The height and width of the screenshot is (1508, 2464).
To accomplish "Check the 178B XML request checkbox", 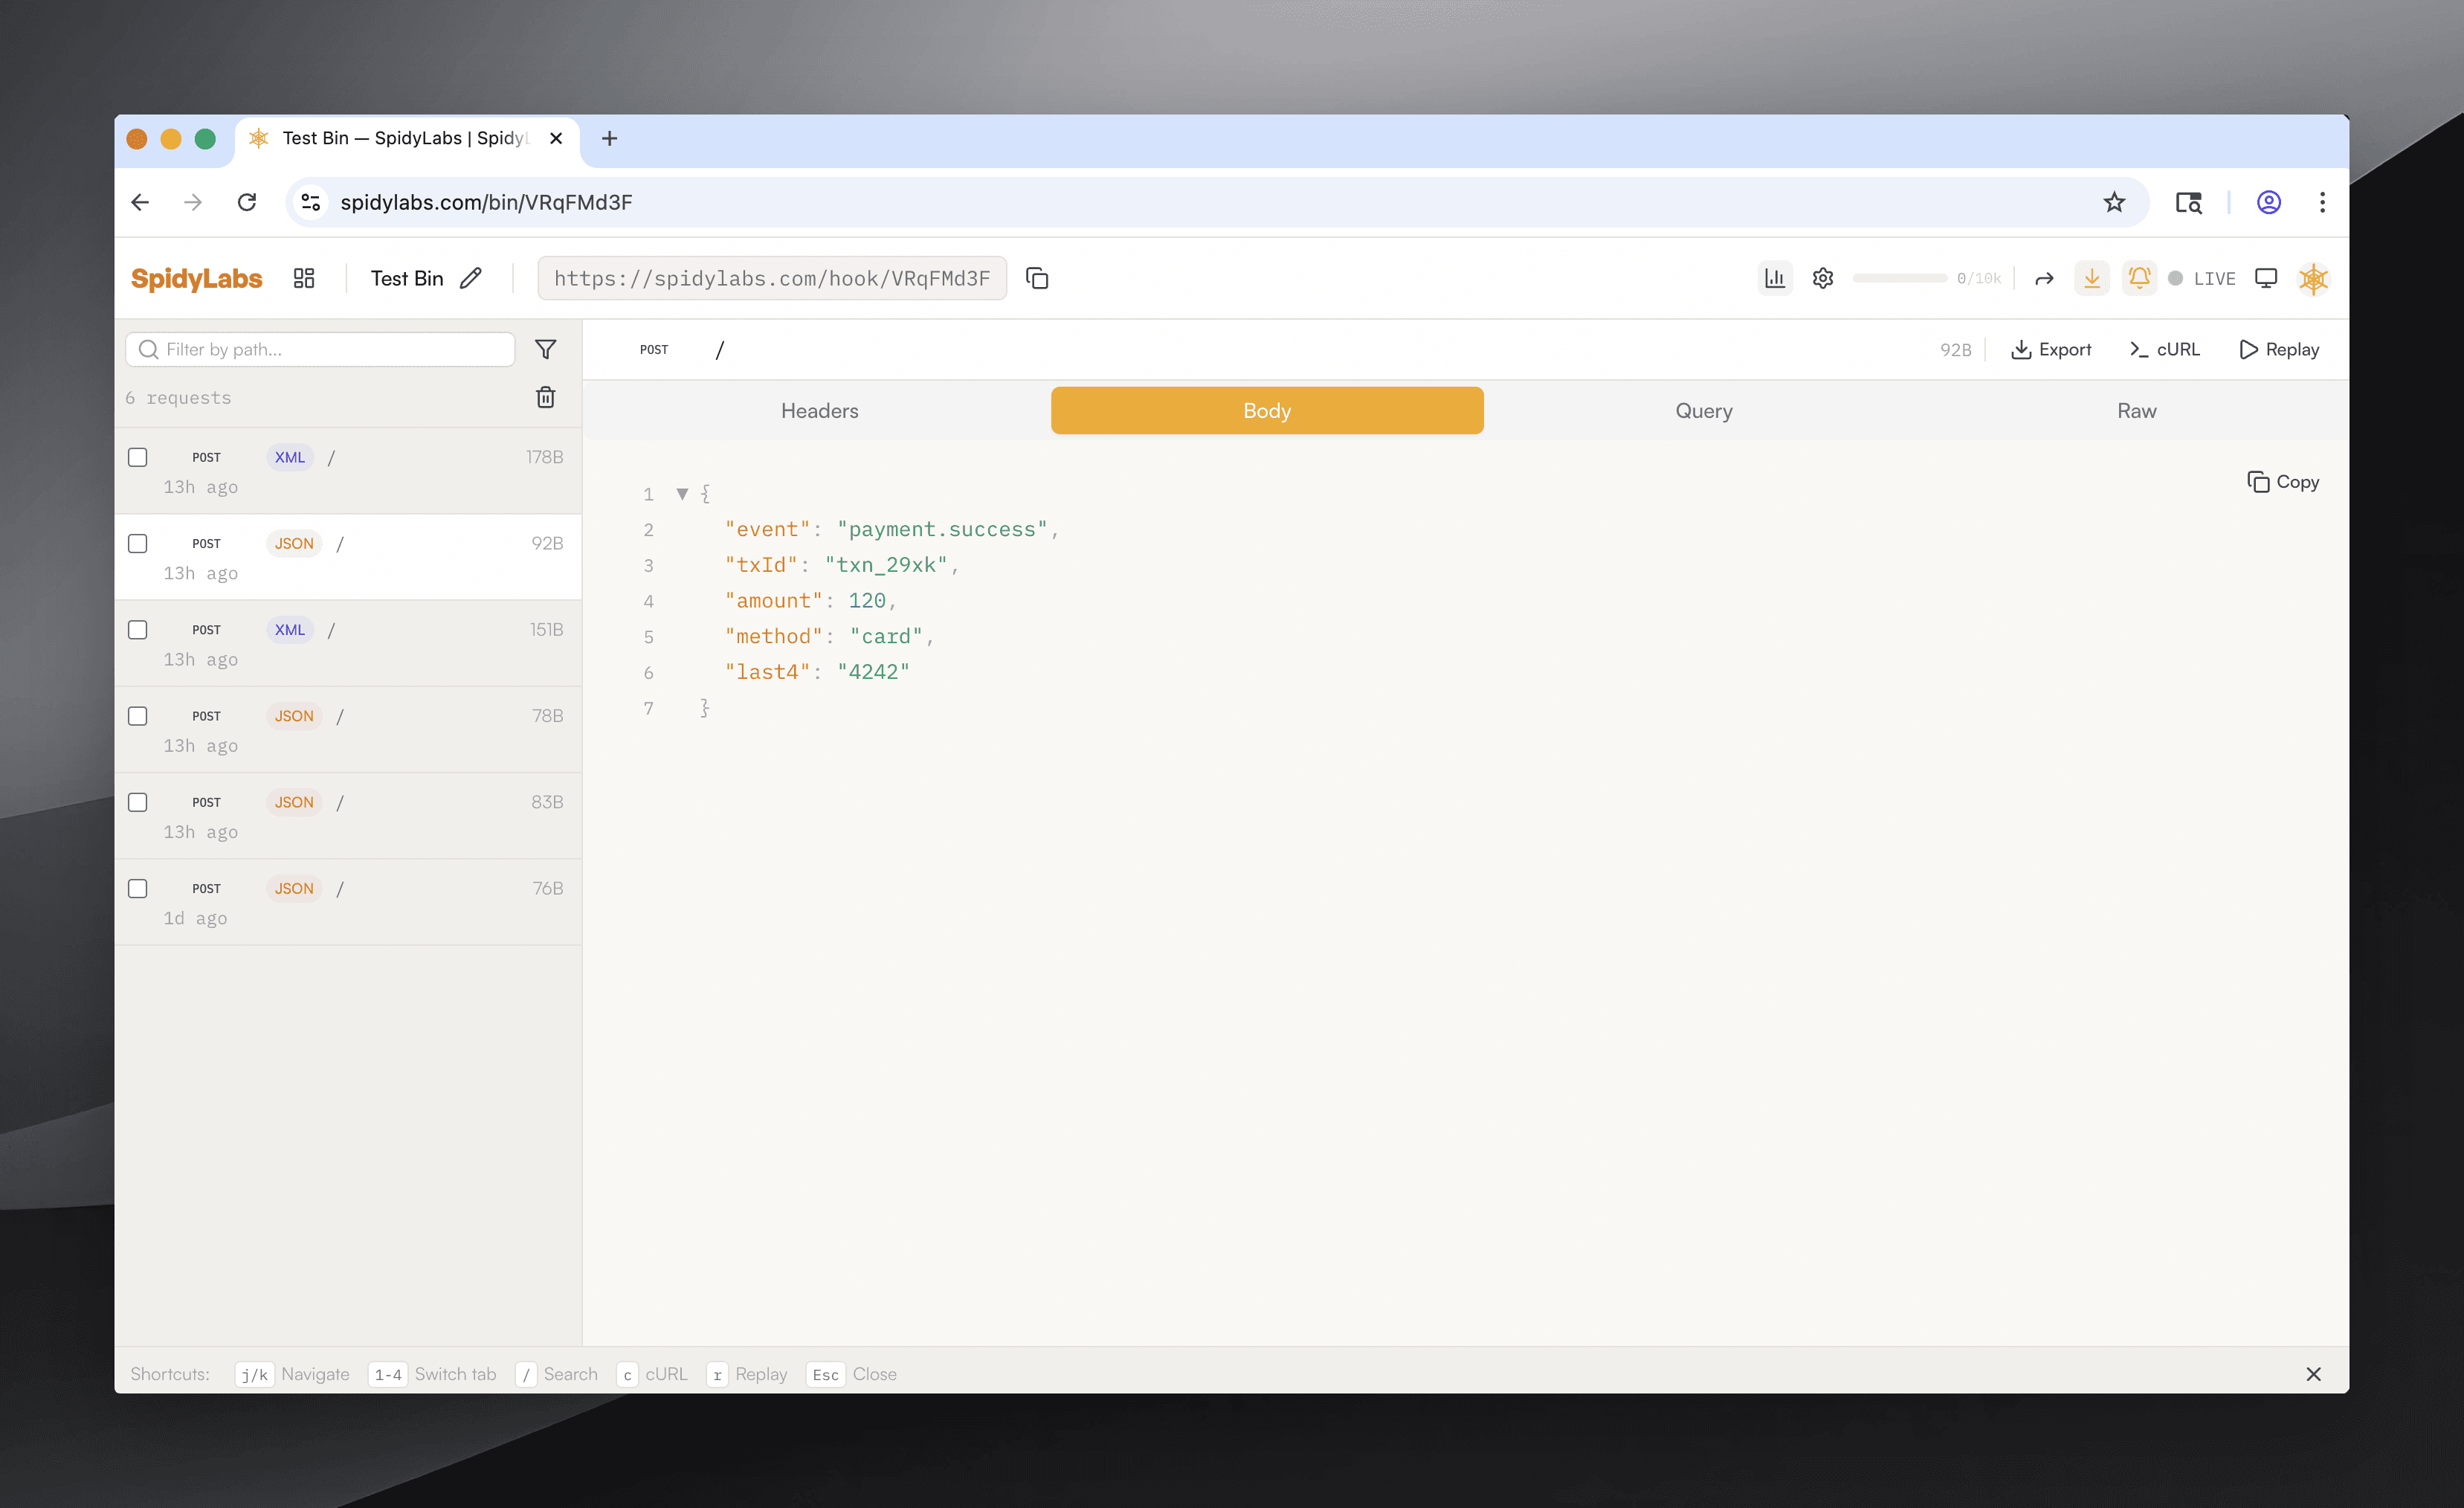I will [x=138, y=457].
